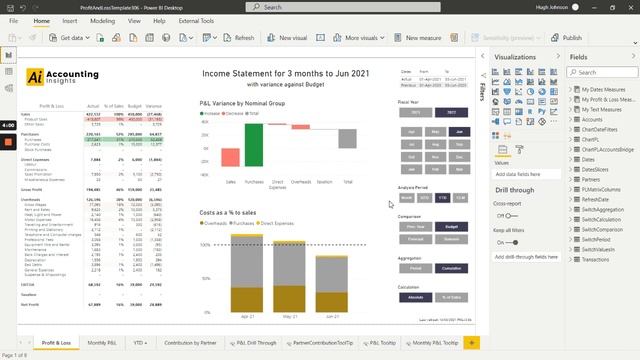
Task: Click the Power BI datasets icon
Action: coord(116,38)
